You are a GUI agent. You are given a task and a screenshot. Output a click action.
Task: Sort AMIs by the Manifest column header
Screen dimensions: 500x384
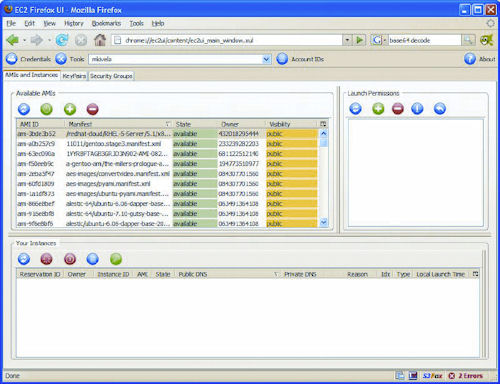click(x=118, y=124)
